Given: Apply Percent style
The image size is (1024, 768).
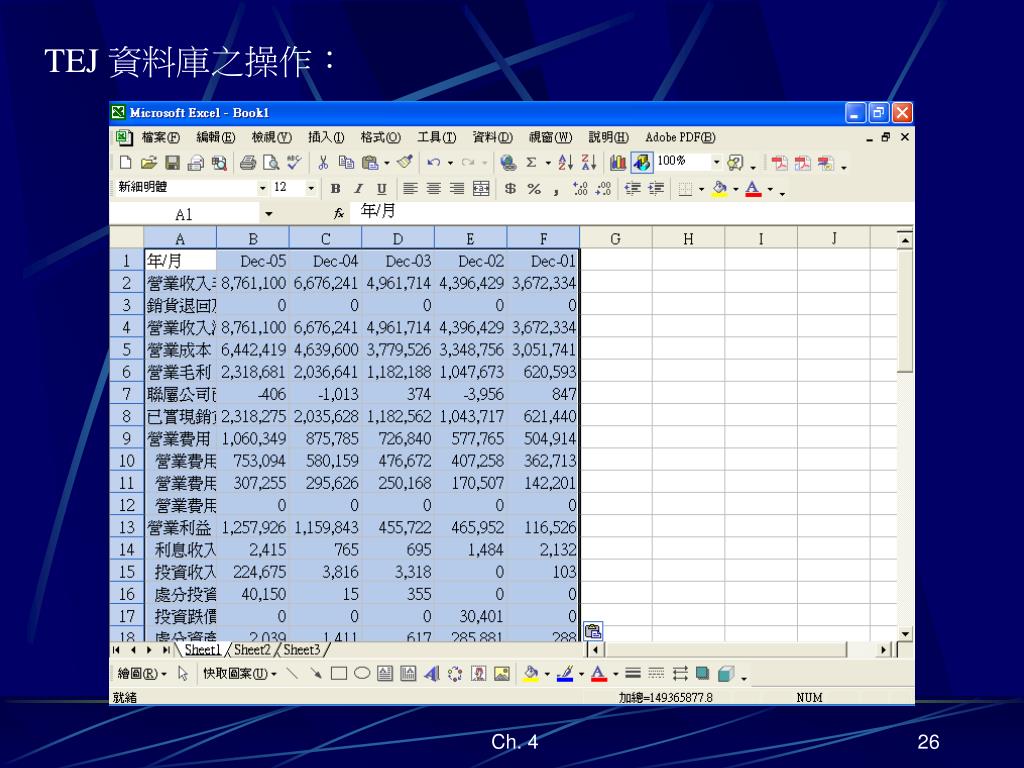Looking at the screenshot, I should click(x=534, y=189).
